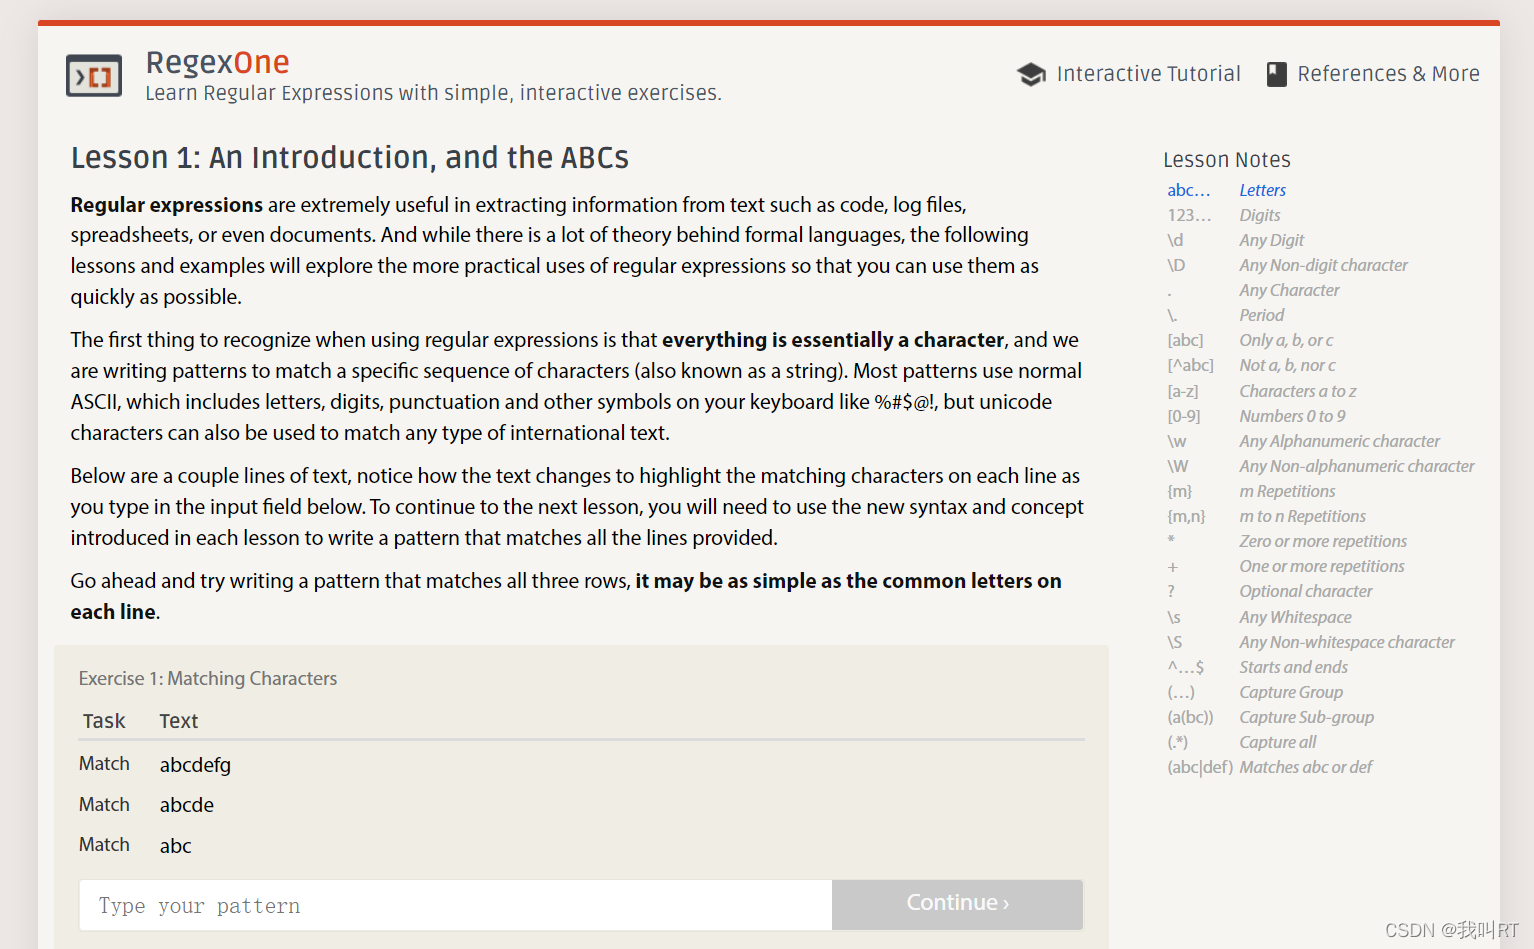The width and height of the screenshot is (1534, 949).
Task: Open the m Repetitions lesson note
Action: [1287, 491]
